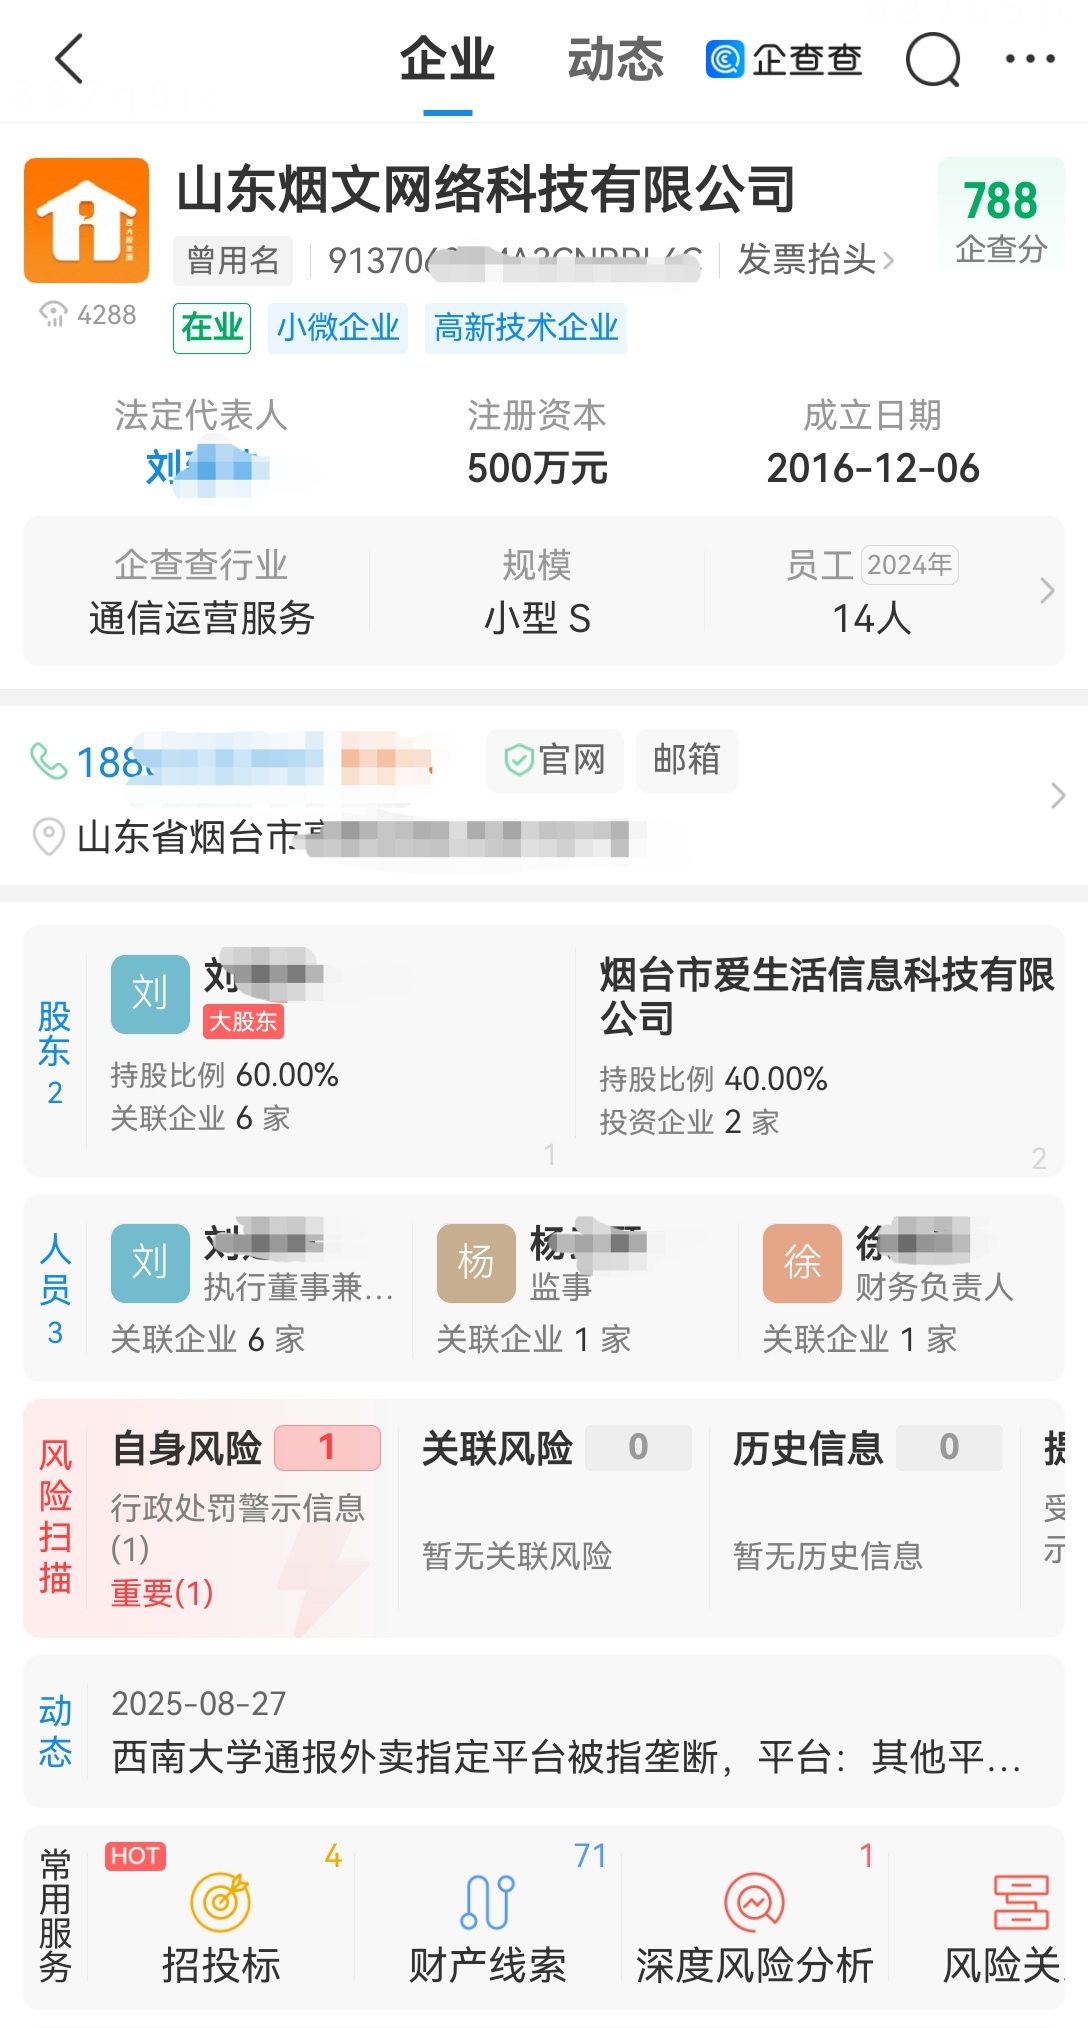Expand employee details arrow beside 14人
The image size is (1088, 2028).
[x=1046, y=591]
